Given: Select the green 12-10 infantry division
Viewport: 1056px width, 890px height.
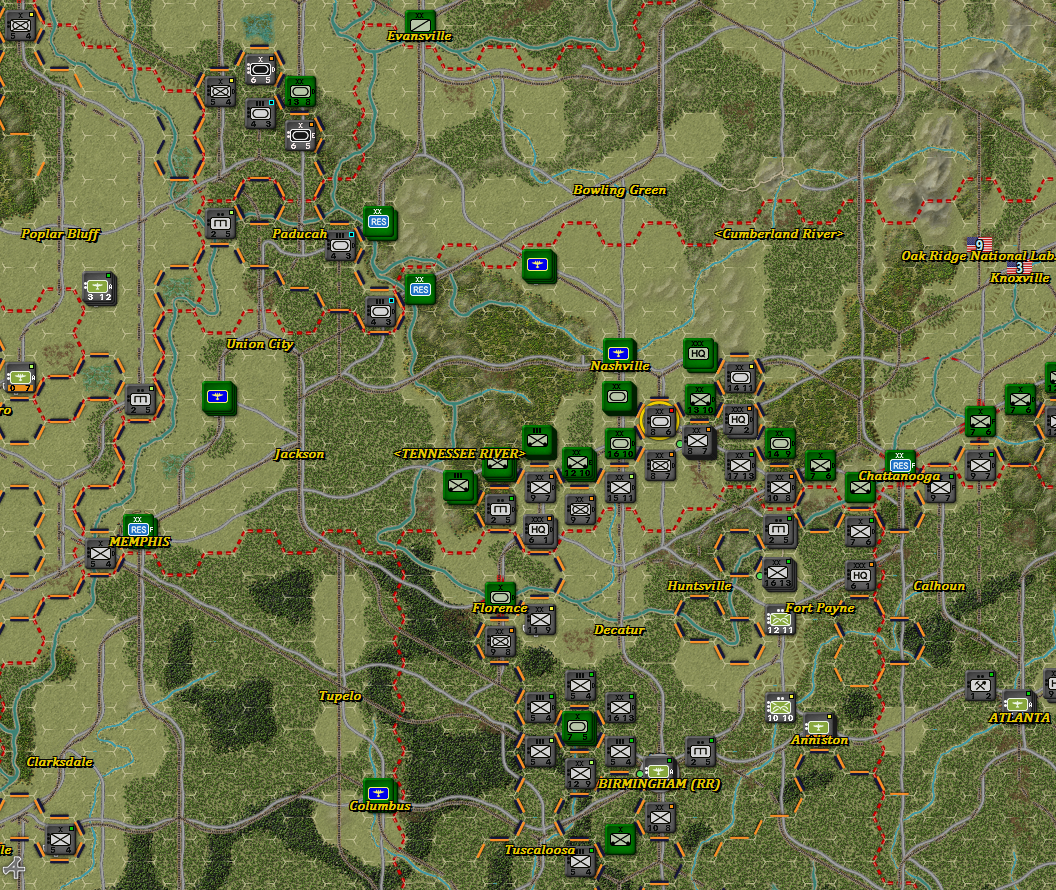Looking at the screenshot, I should (x=578, y=463).
